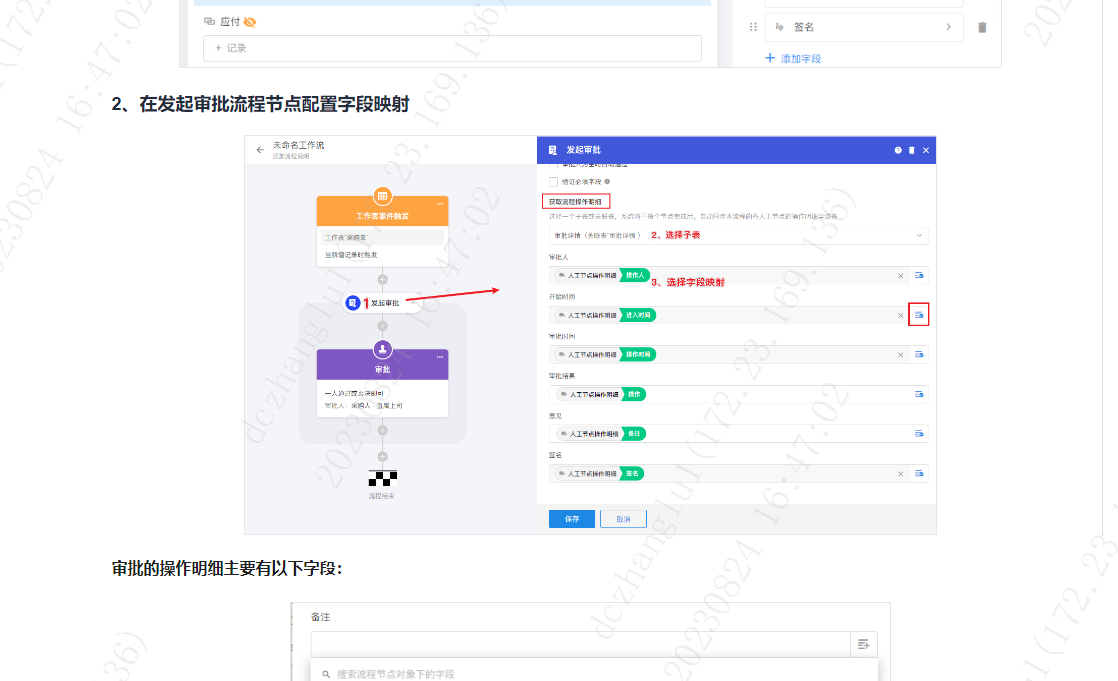Viewport: 1118px width, 681px height.
Task: Open field selector icon in 审批时间 row
Action: tap(919, 354)
